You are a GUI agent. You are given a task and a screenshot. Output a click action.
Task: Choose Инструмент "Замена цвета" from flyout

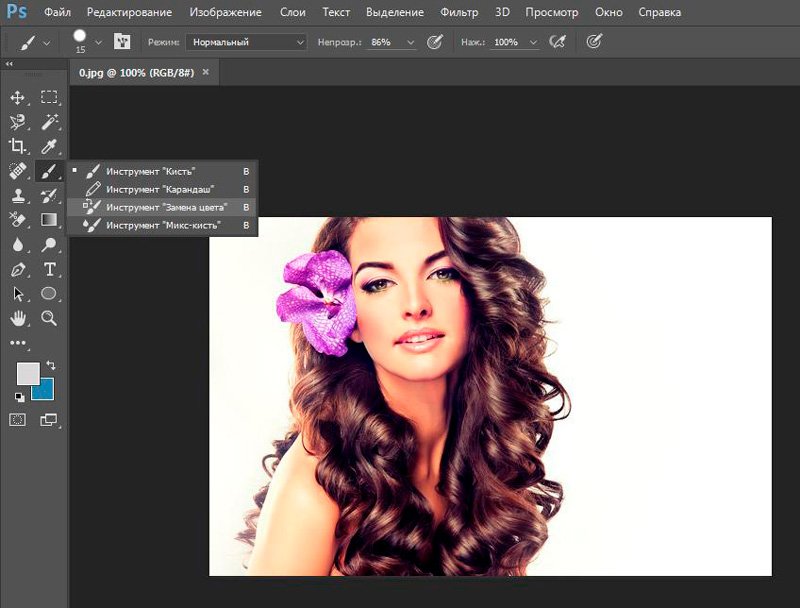166,207
